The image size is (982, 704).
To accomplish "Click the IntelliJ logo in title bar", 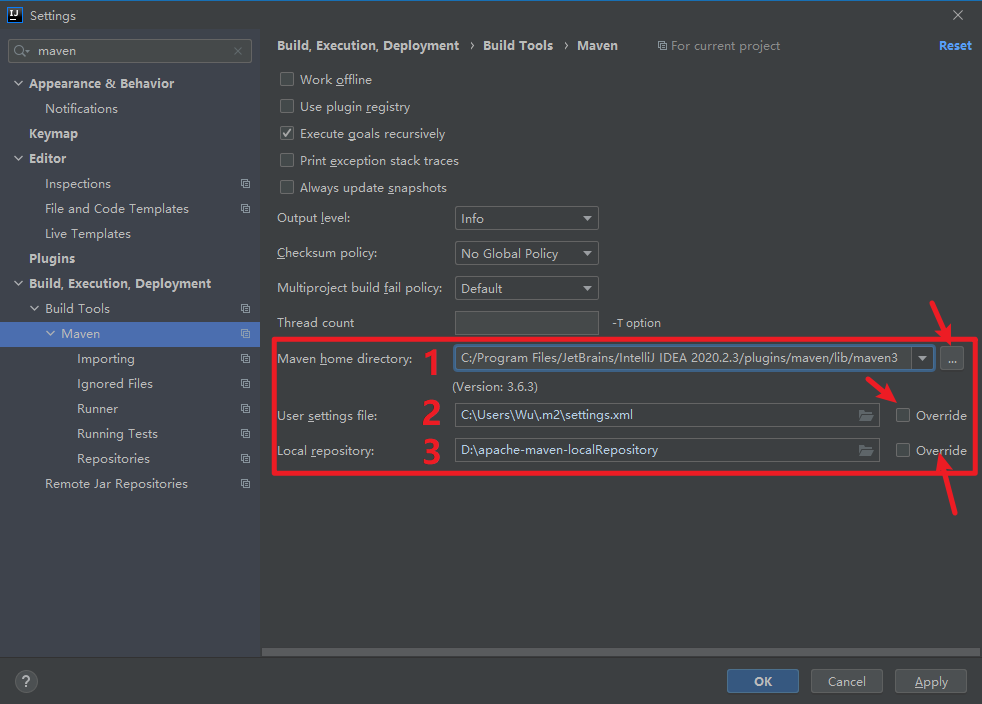I will click(14, 15).
